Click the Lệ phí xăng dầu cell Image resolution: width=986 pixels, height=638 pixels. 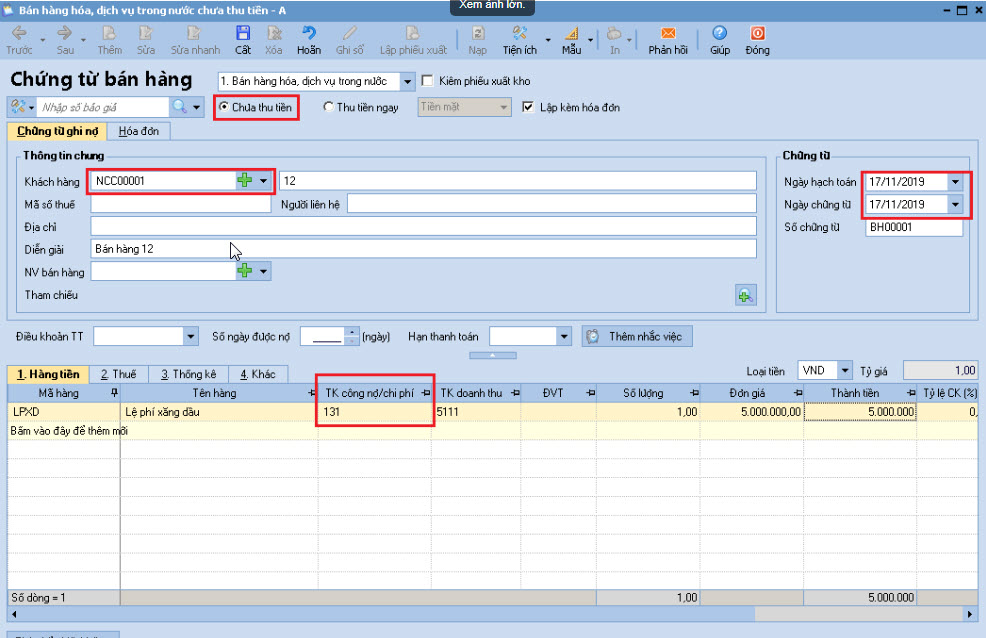pos(219,412)
